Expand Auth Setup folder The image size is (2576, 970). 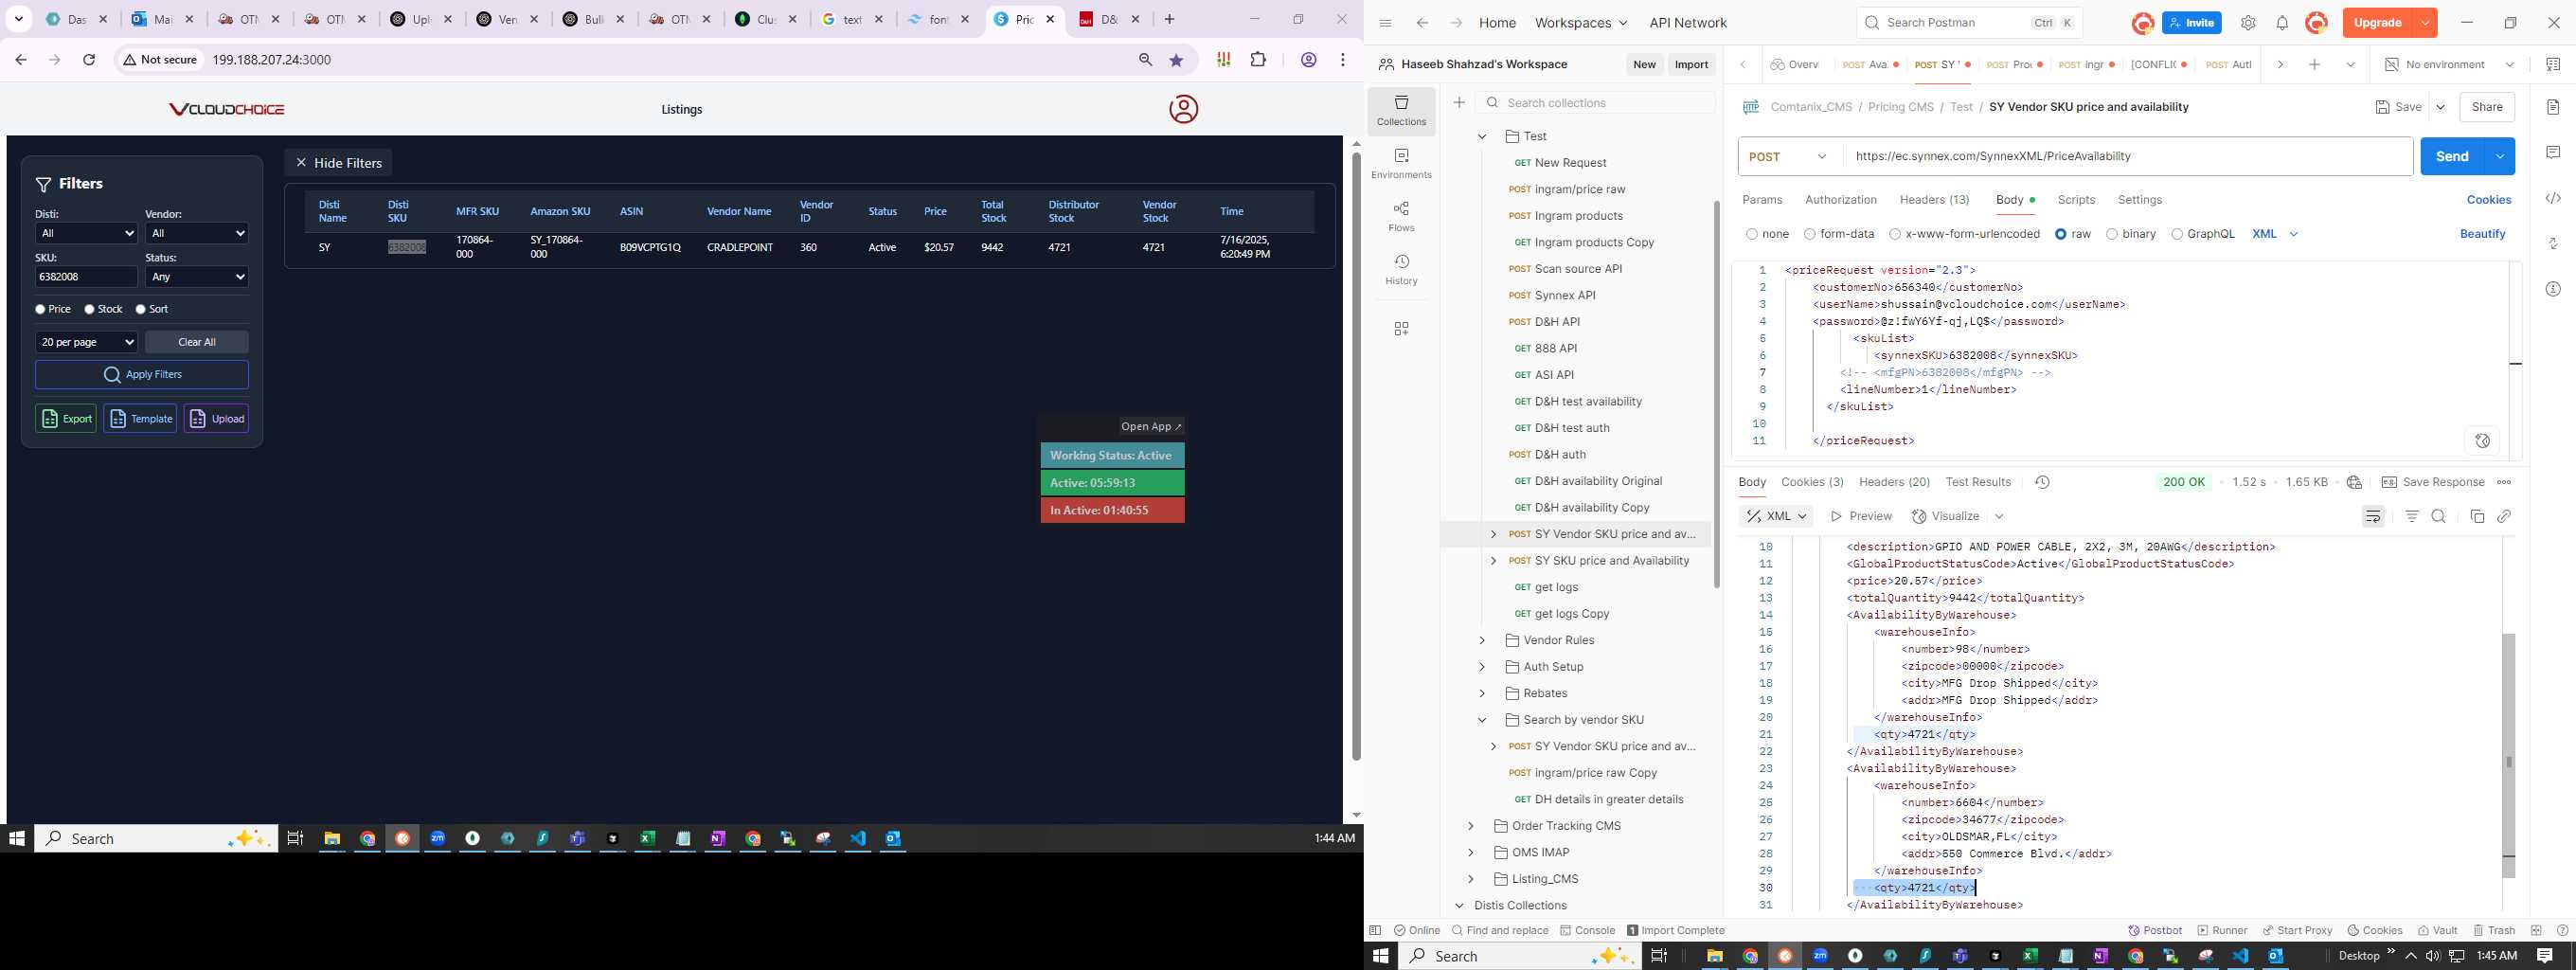pos(1482,667)
